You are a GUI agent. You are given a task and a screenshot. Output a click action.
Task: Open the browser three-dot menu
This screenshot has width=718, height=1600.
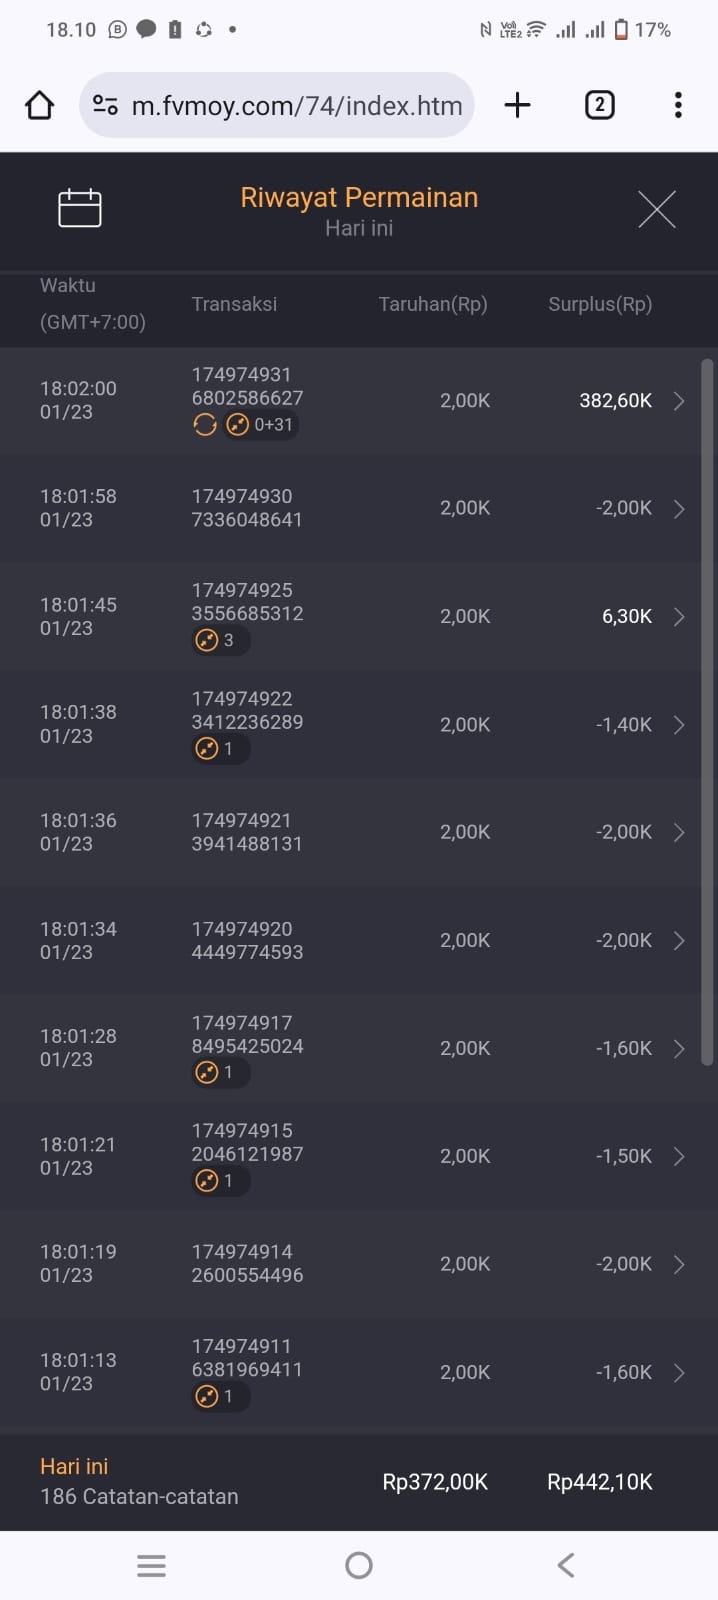click(x=678, y=105)
